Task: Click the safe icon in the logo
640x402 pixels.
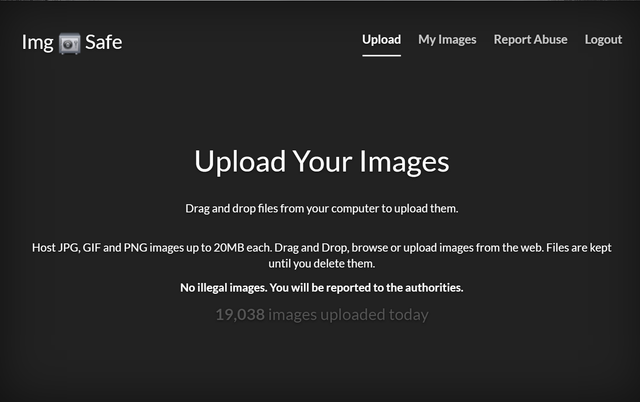Action: pos(69,43)
